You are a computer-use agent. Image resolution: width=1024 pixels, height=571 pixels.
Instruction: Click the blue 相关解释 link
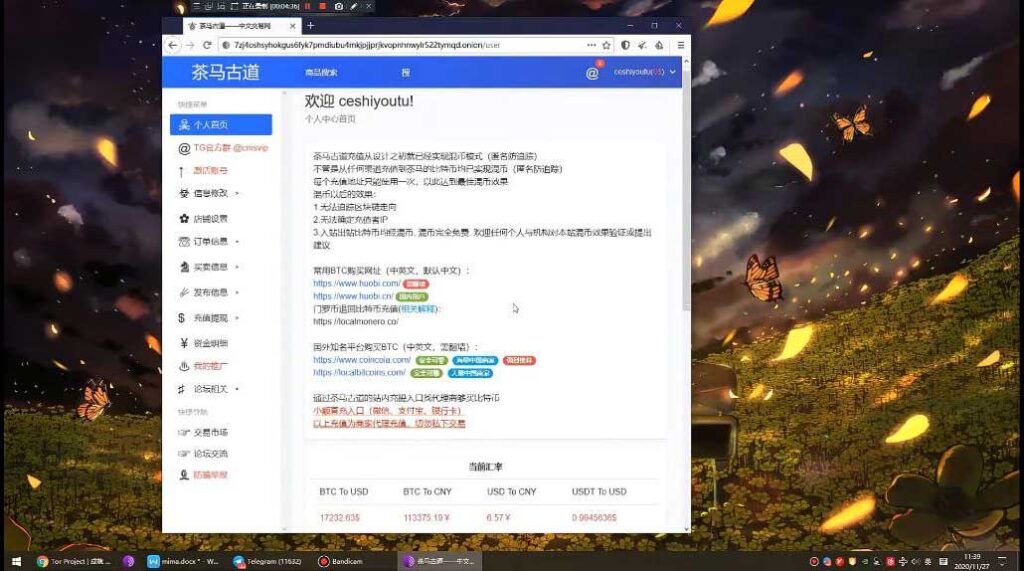coord(419,309)
